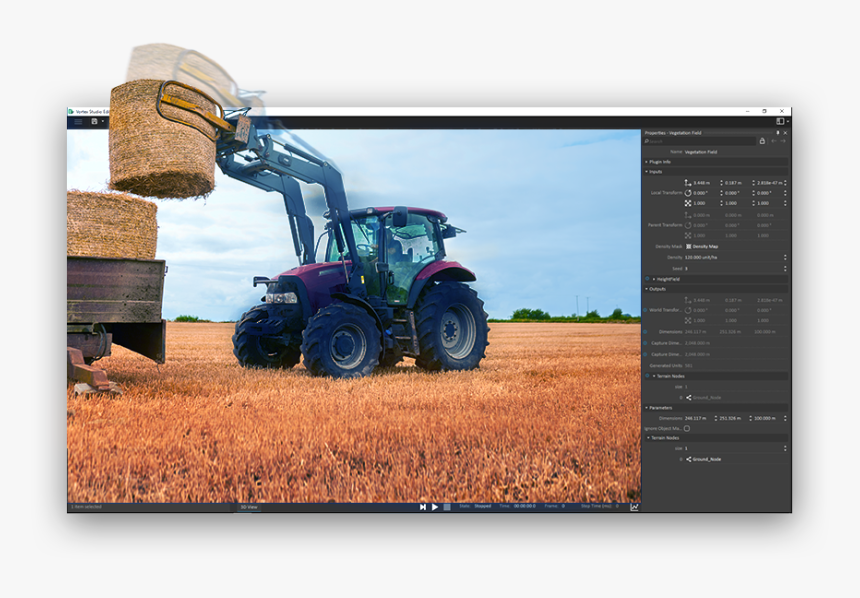Screen dimensions: 860x598
Task: Expand the Plugin Info section
Action: [x=648, y=162]
